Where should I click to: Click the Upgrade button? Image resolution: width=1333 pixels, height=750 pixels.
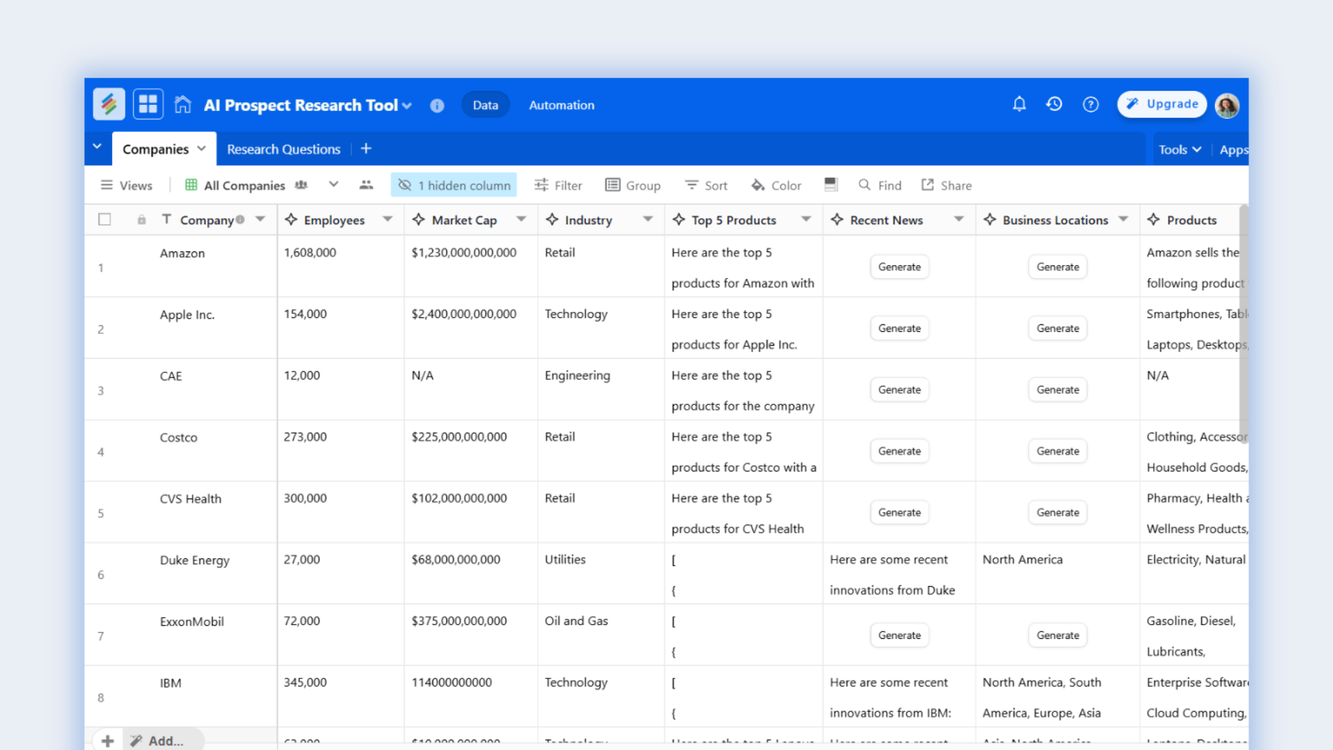[x=1161, y=104]
